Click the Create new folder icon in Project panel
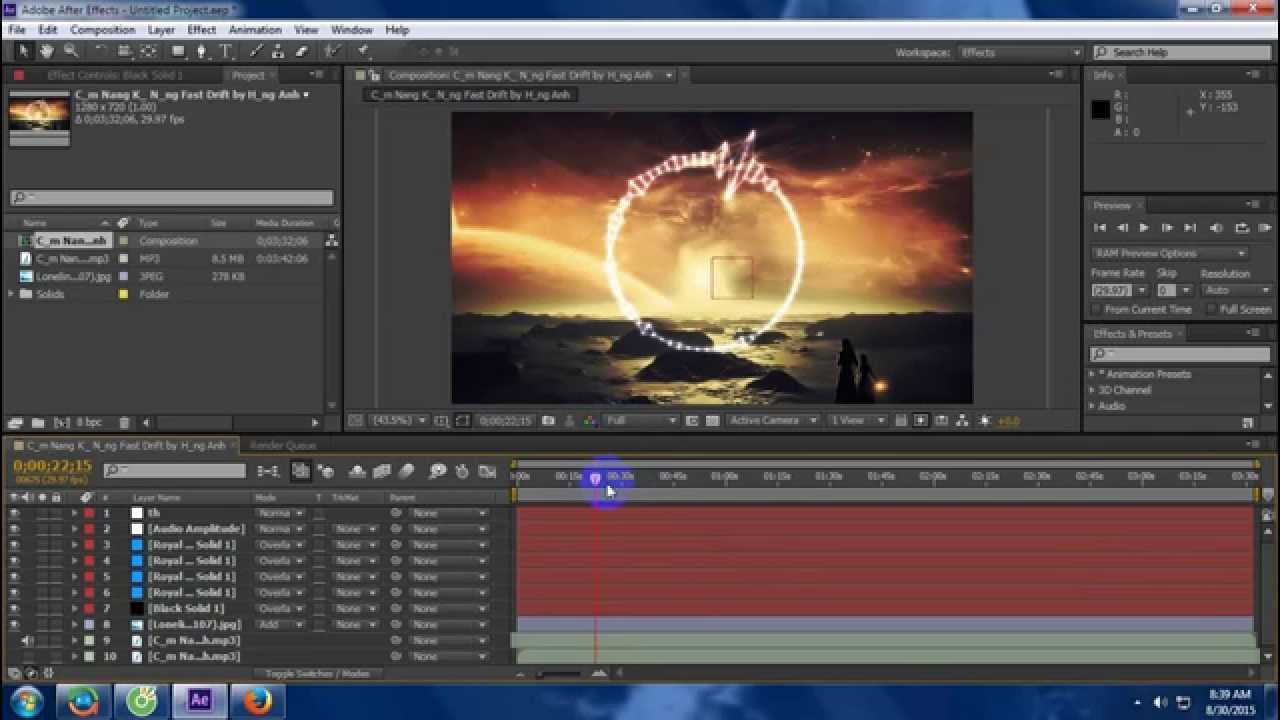Screen dimensions: 1280x720 pyautogui.click(x=37, y=423)
